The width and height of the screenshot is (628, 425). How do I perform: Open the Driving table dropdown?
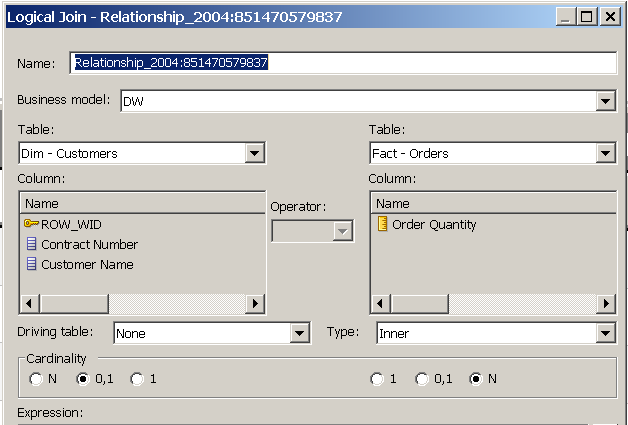(299, 333)
